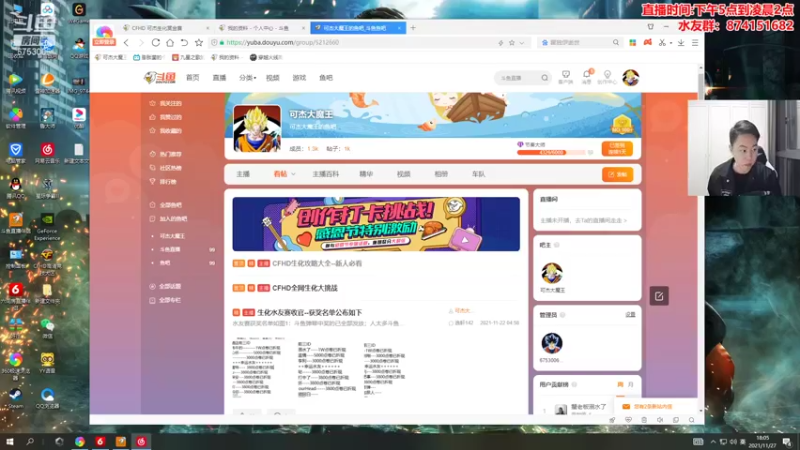The image size is (800, 450).
Task: Click the level progress bar
Action: (x=552, y=152)
